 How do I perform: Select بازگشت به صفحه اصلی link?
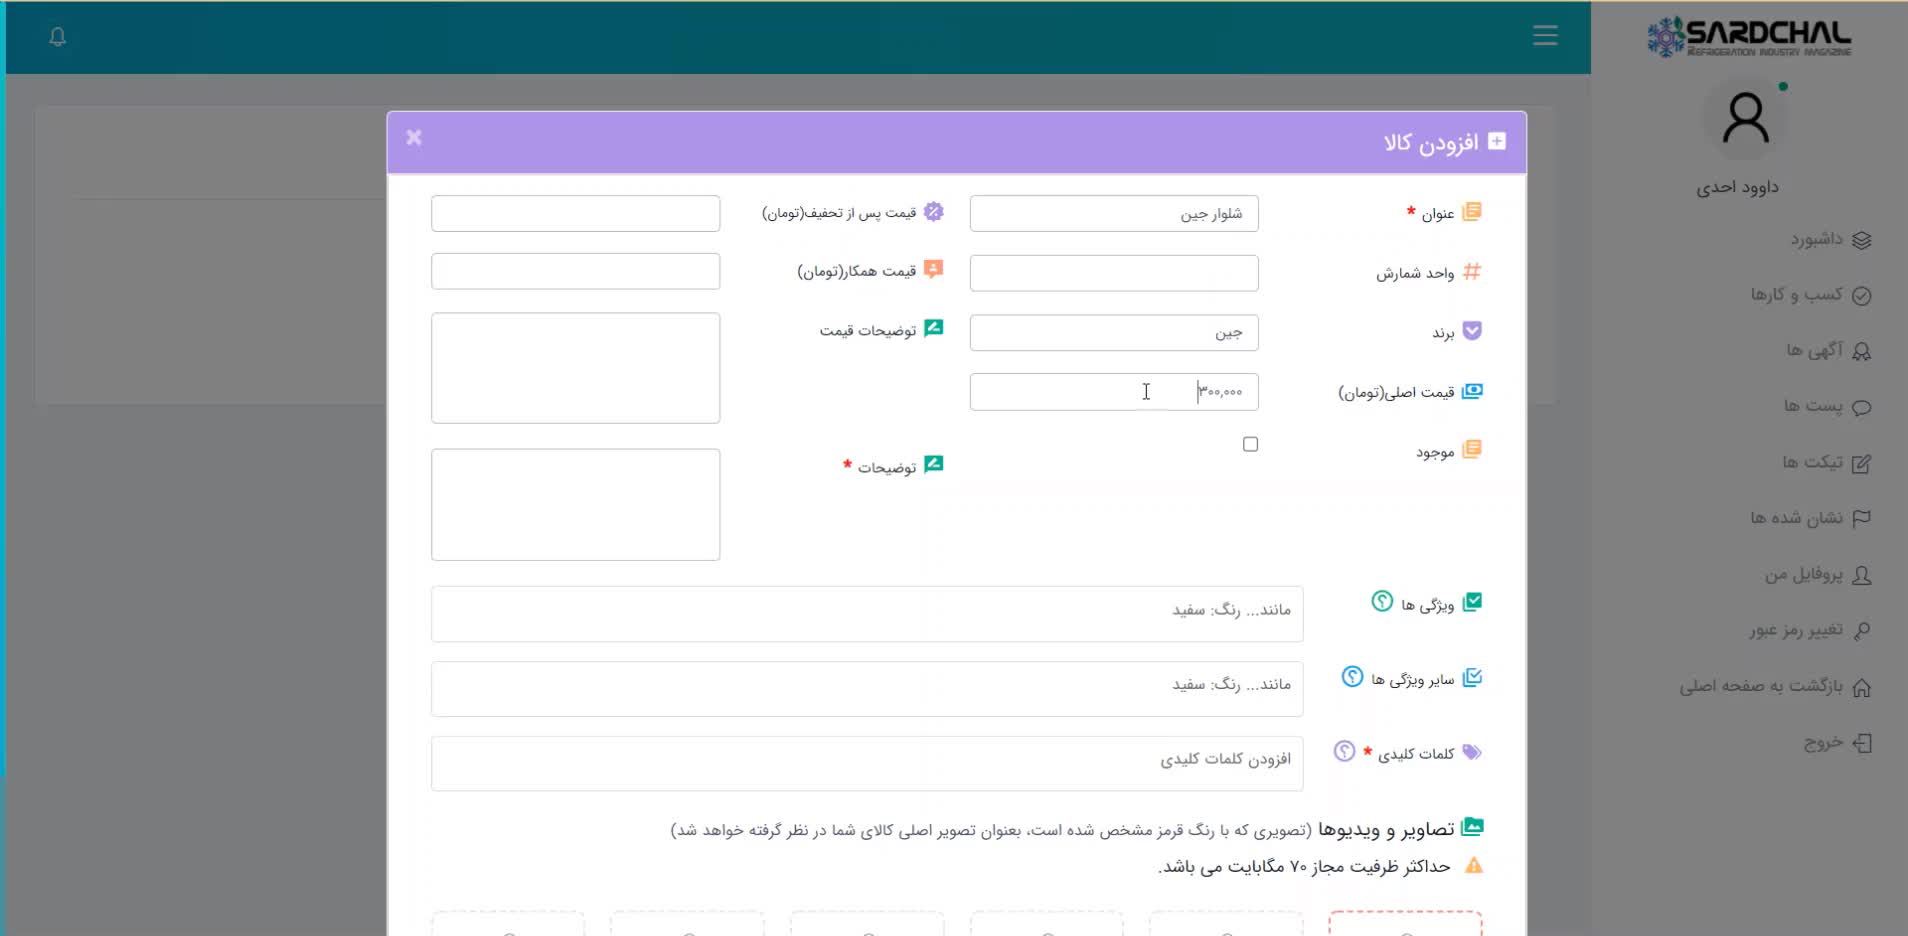(1774, 687)
